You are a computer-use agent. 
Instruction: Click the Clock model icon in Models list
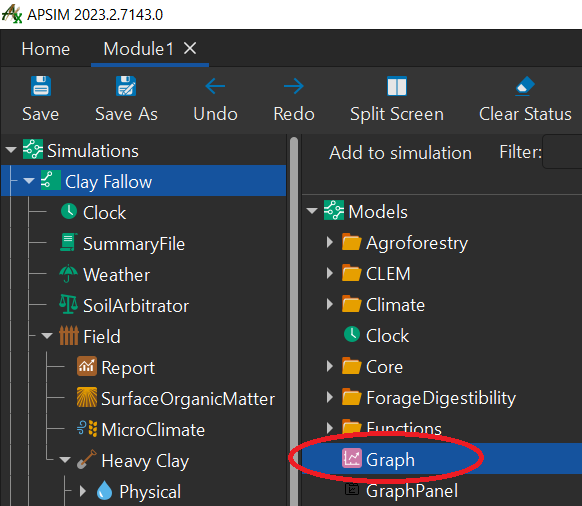coord(352,334)
